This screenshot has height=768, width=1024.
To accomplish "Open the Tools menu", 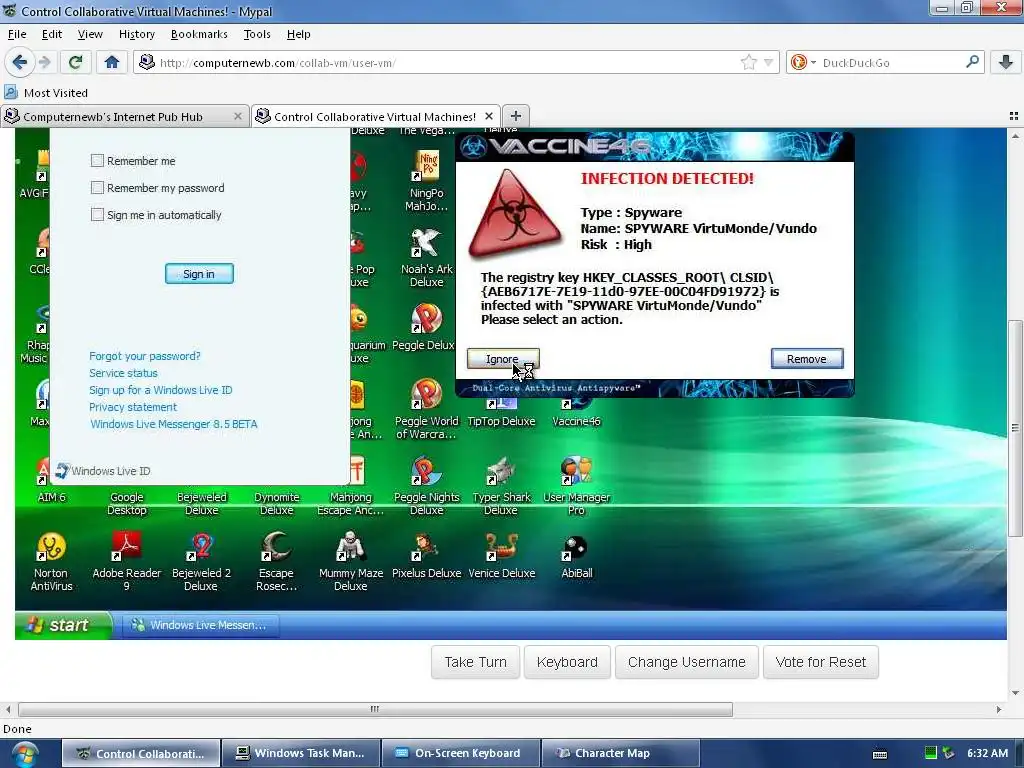I will (257, 34).
